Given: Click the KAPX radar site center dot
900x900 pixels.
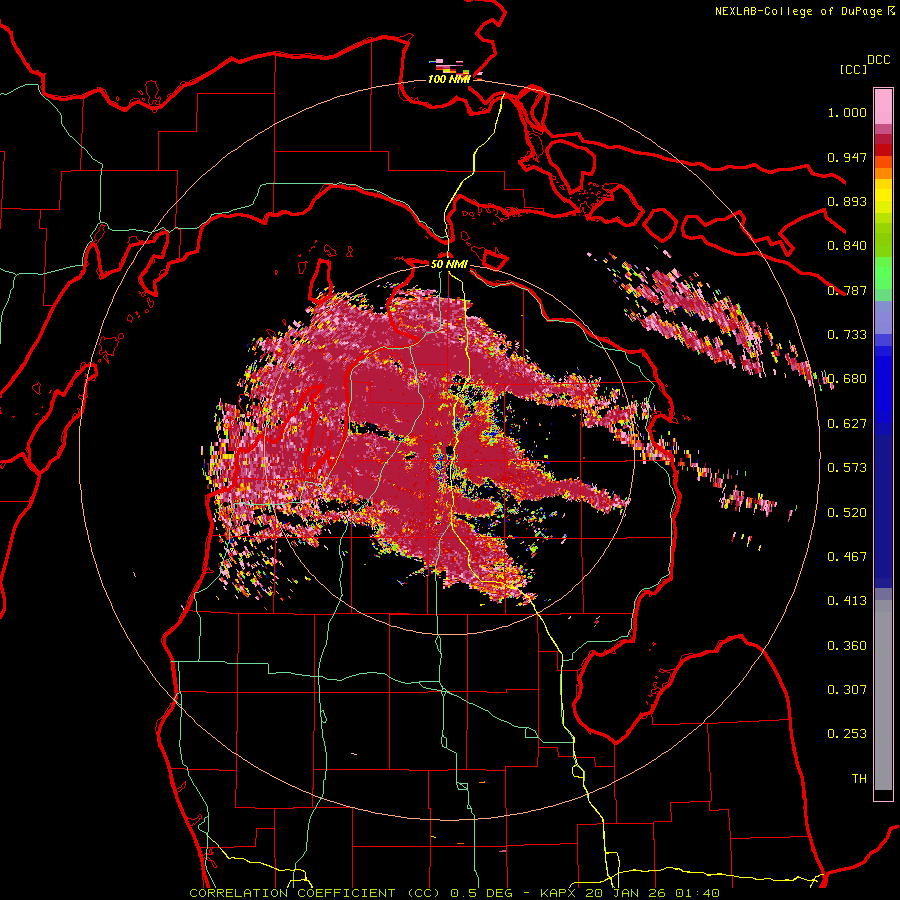Looking at the screenshot, I should (448, 449).
